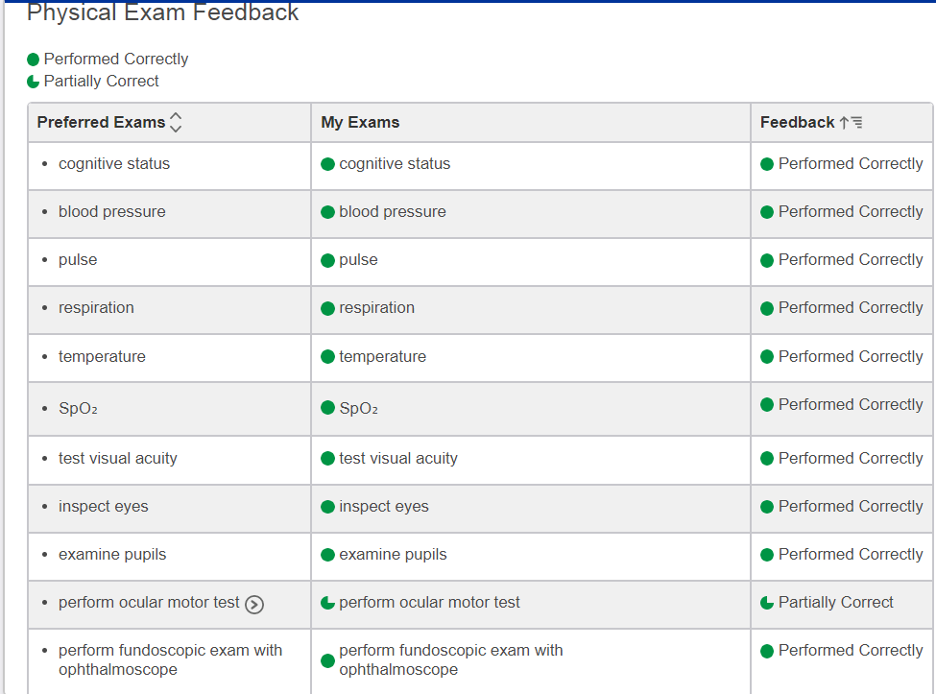
Task: Click 'respiration' in My Exams column
Action: [377, 308]
